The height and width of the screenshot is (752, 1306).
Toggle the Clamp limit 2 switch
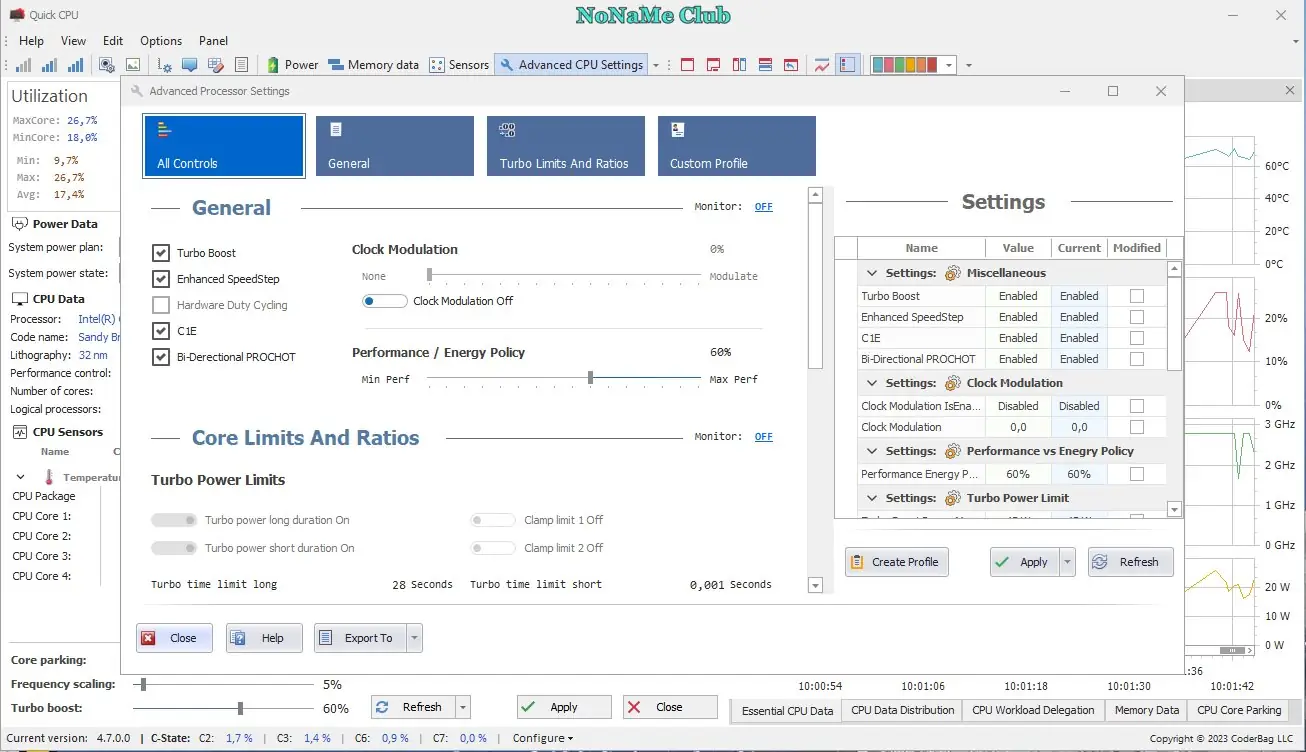(x=493, y=548)
